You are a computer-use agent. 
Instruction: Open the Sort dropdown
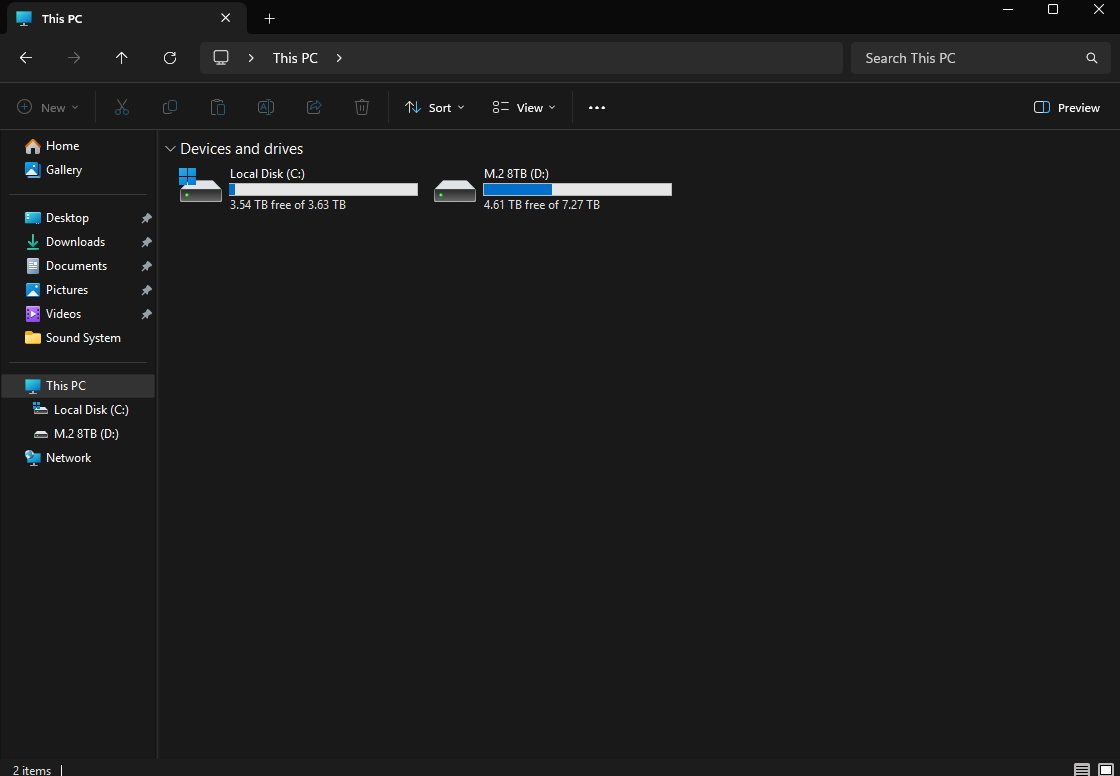[x=434, y=107]
